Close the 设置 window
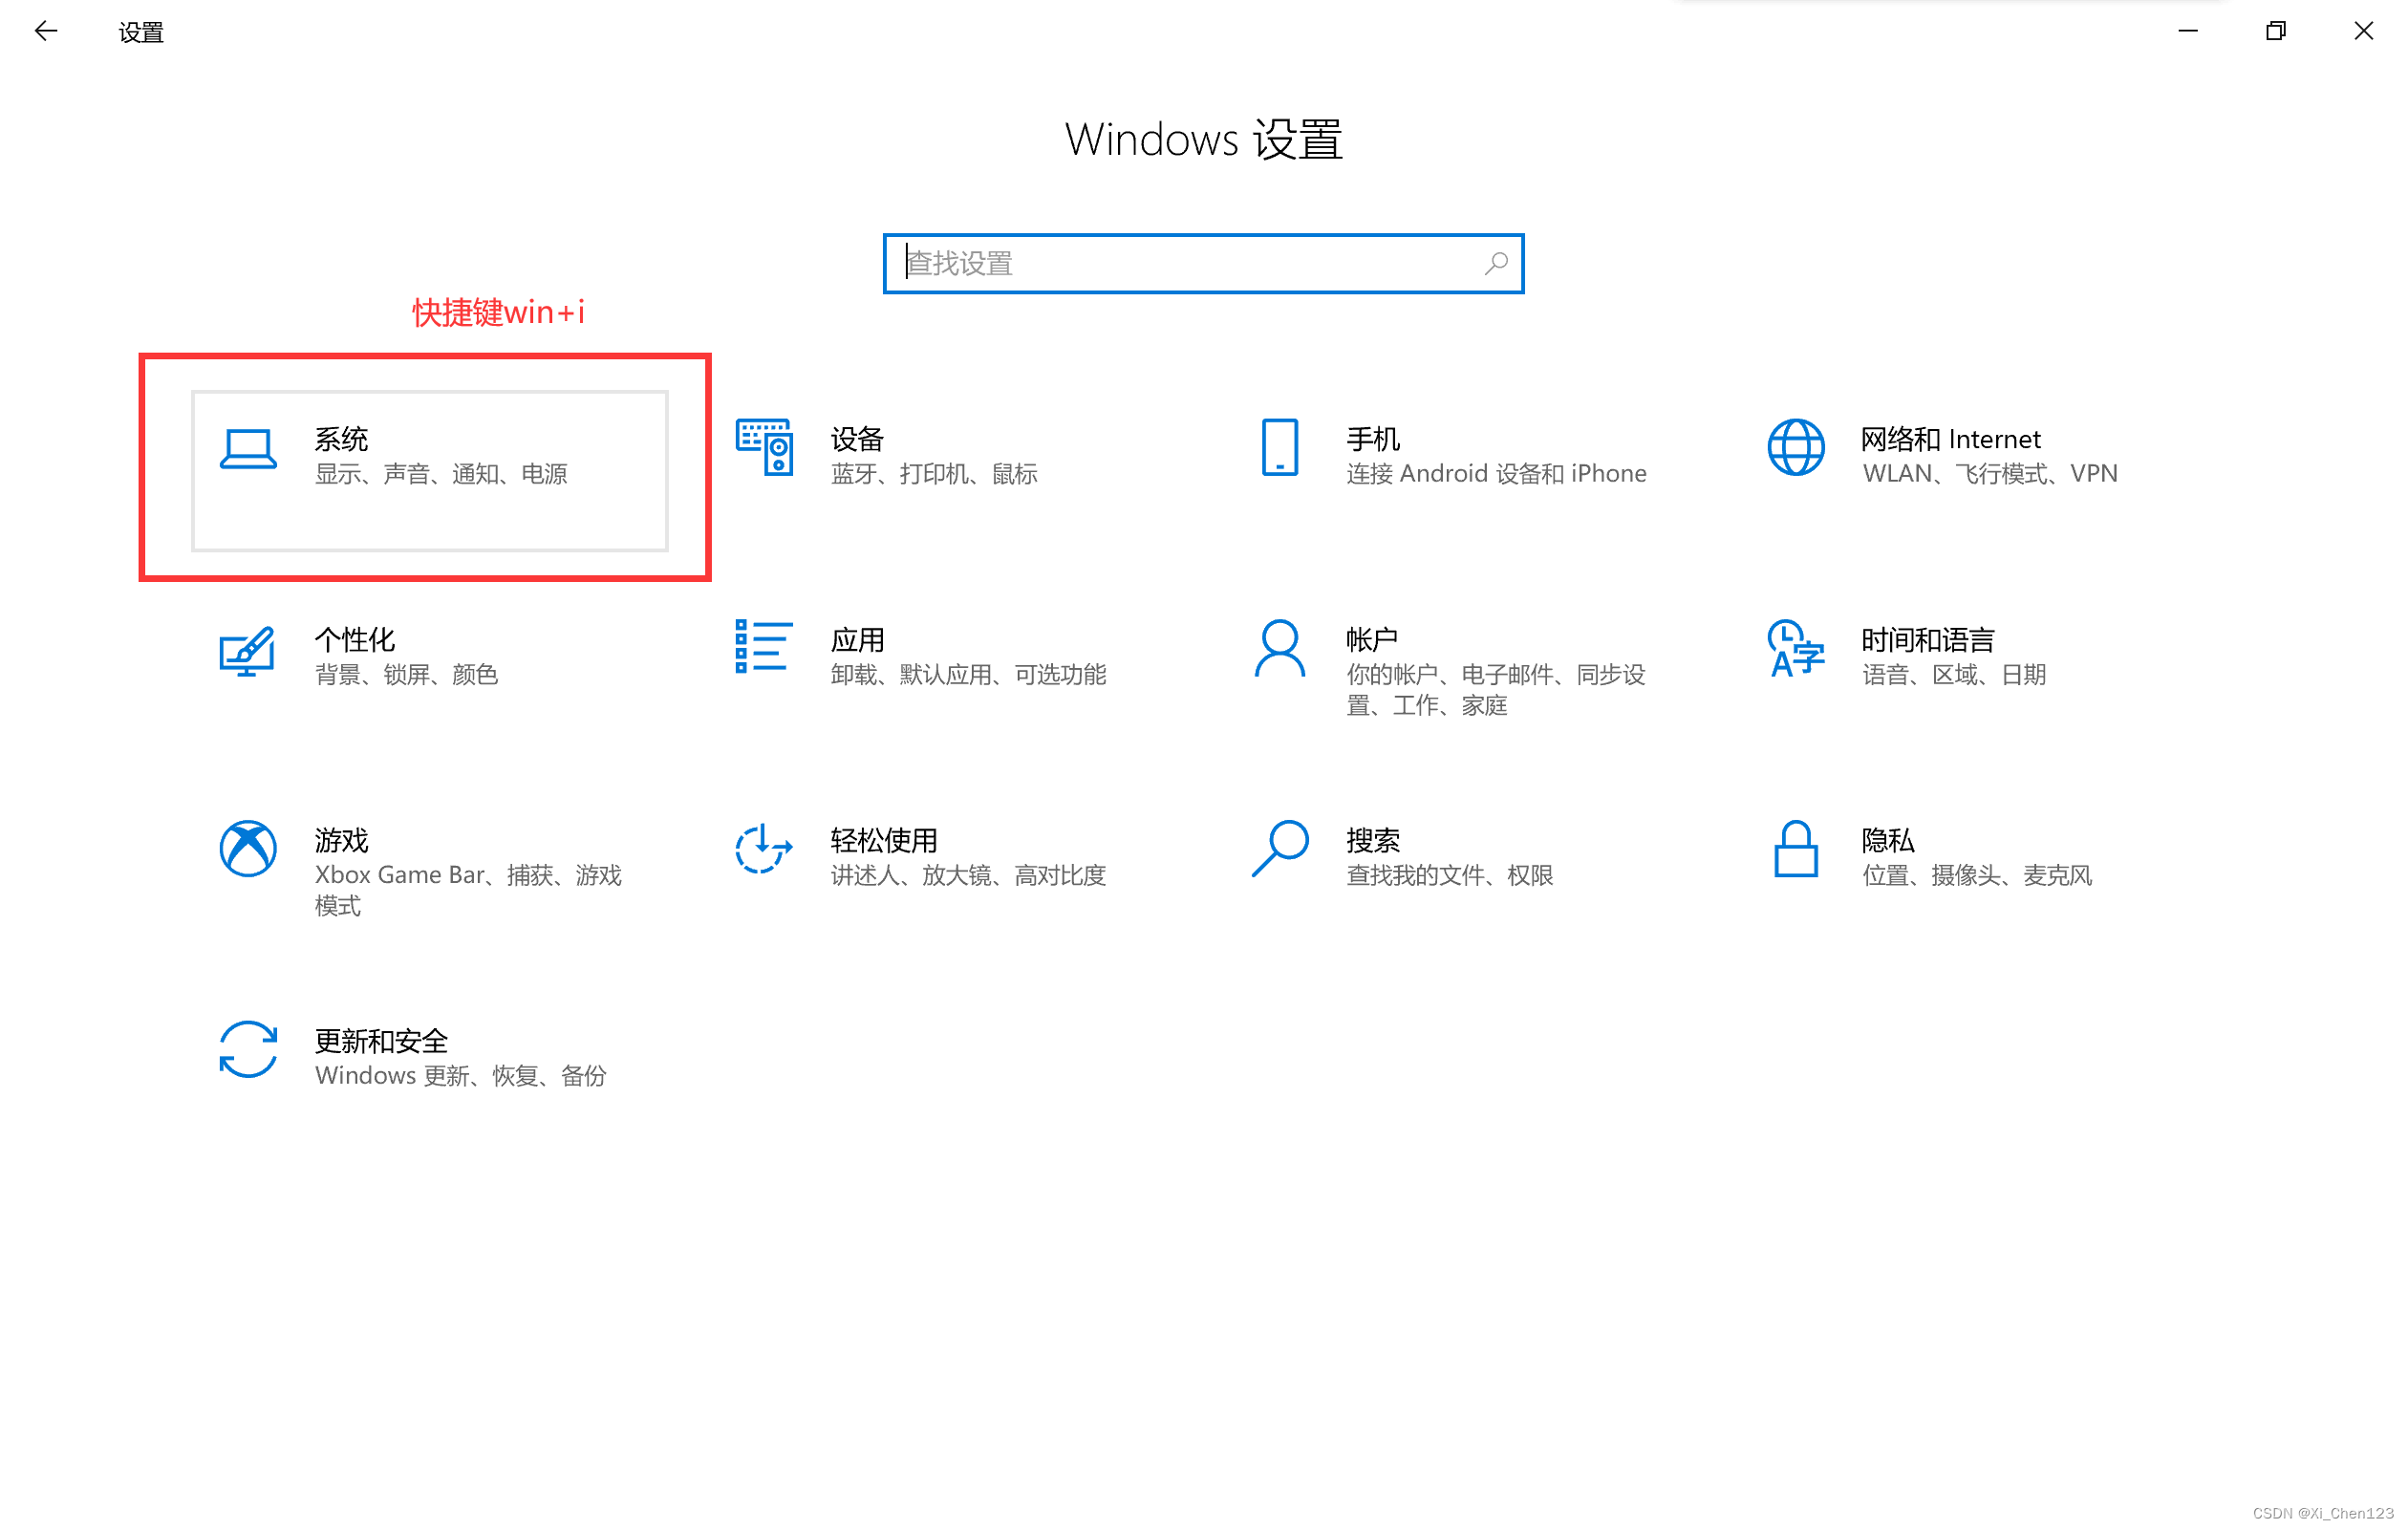This screenshot has height=1529, width=2408. click(x=2364, y=31)
